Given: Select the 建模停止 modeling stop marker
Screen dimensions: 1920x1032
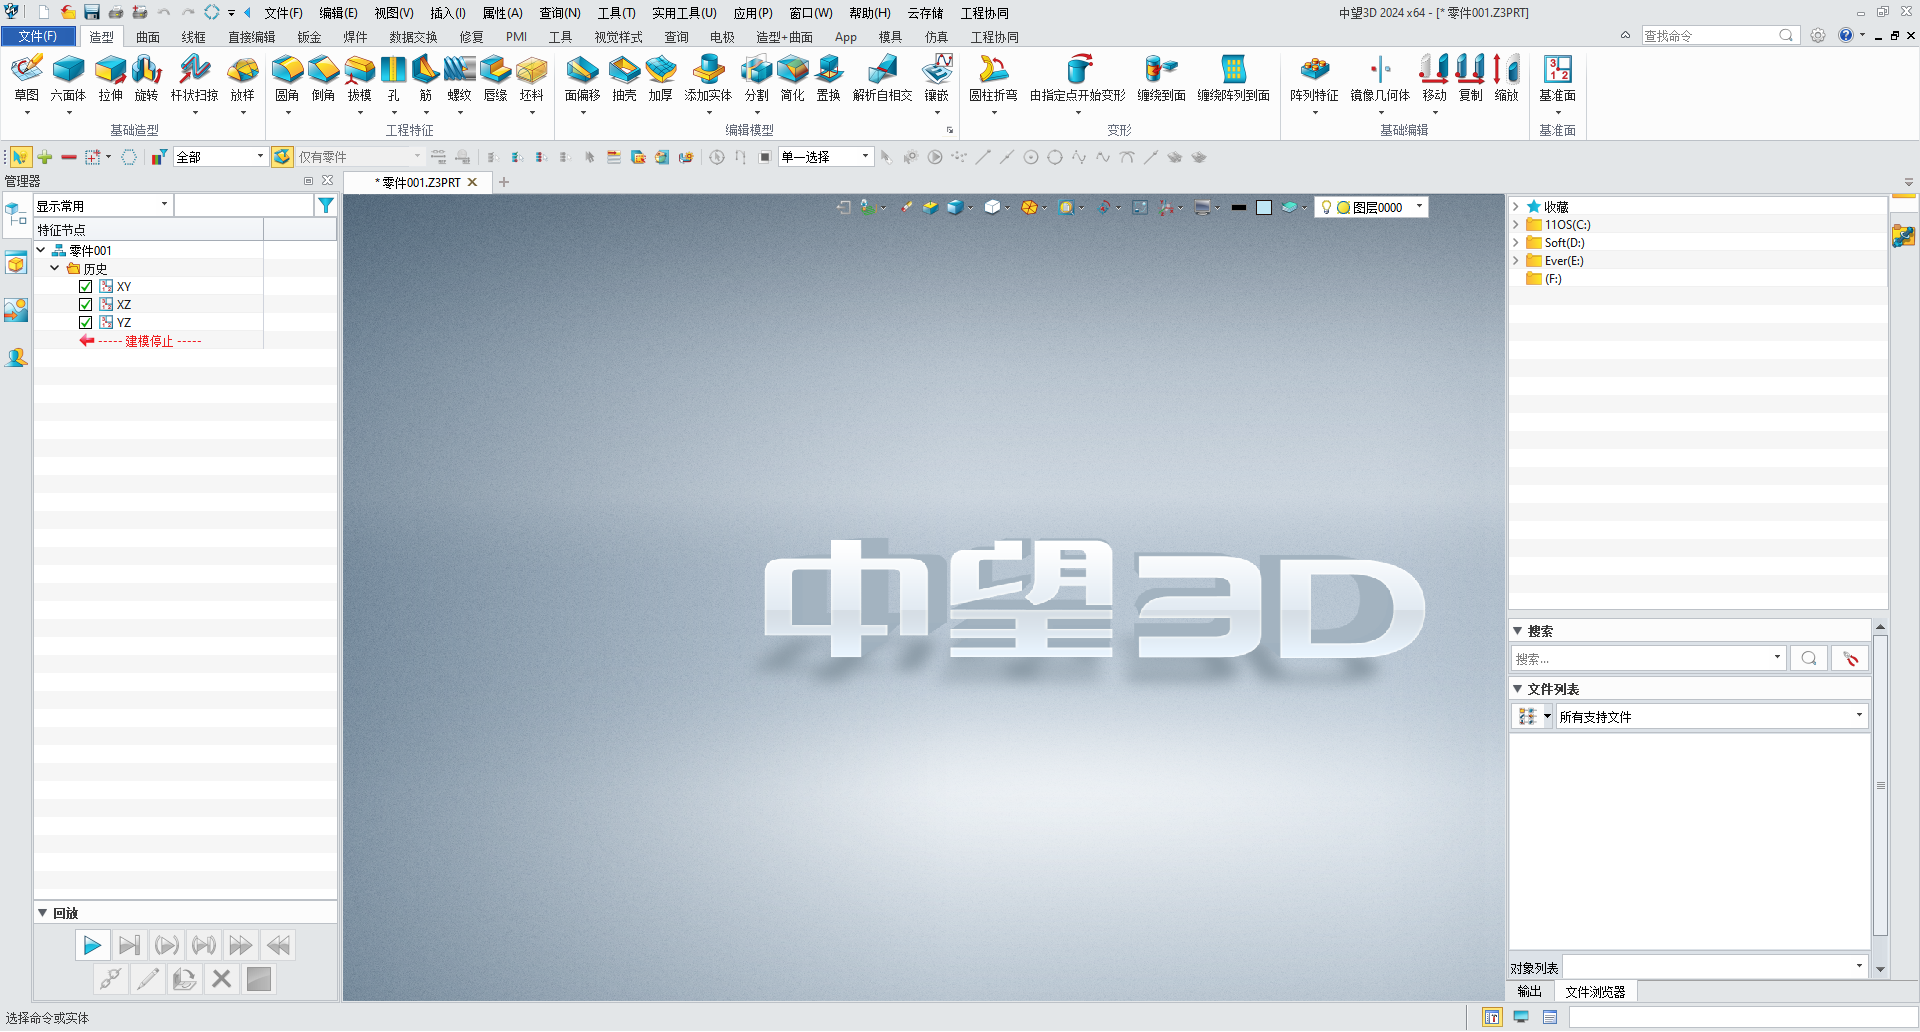Looking at the screenshot, I should (x=149, y=341).
